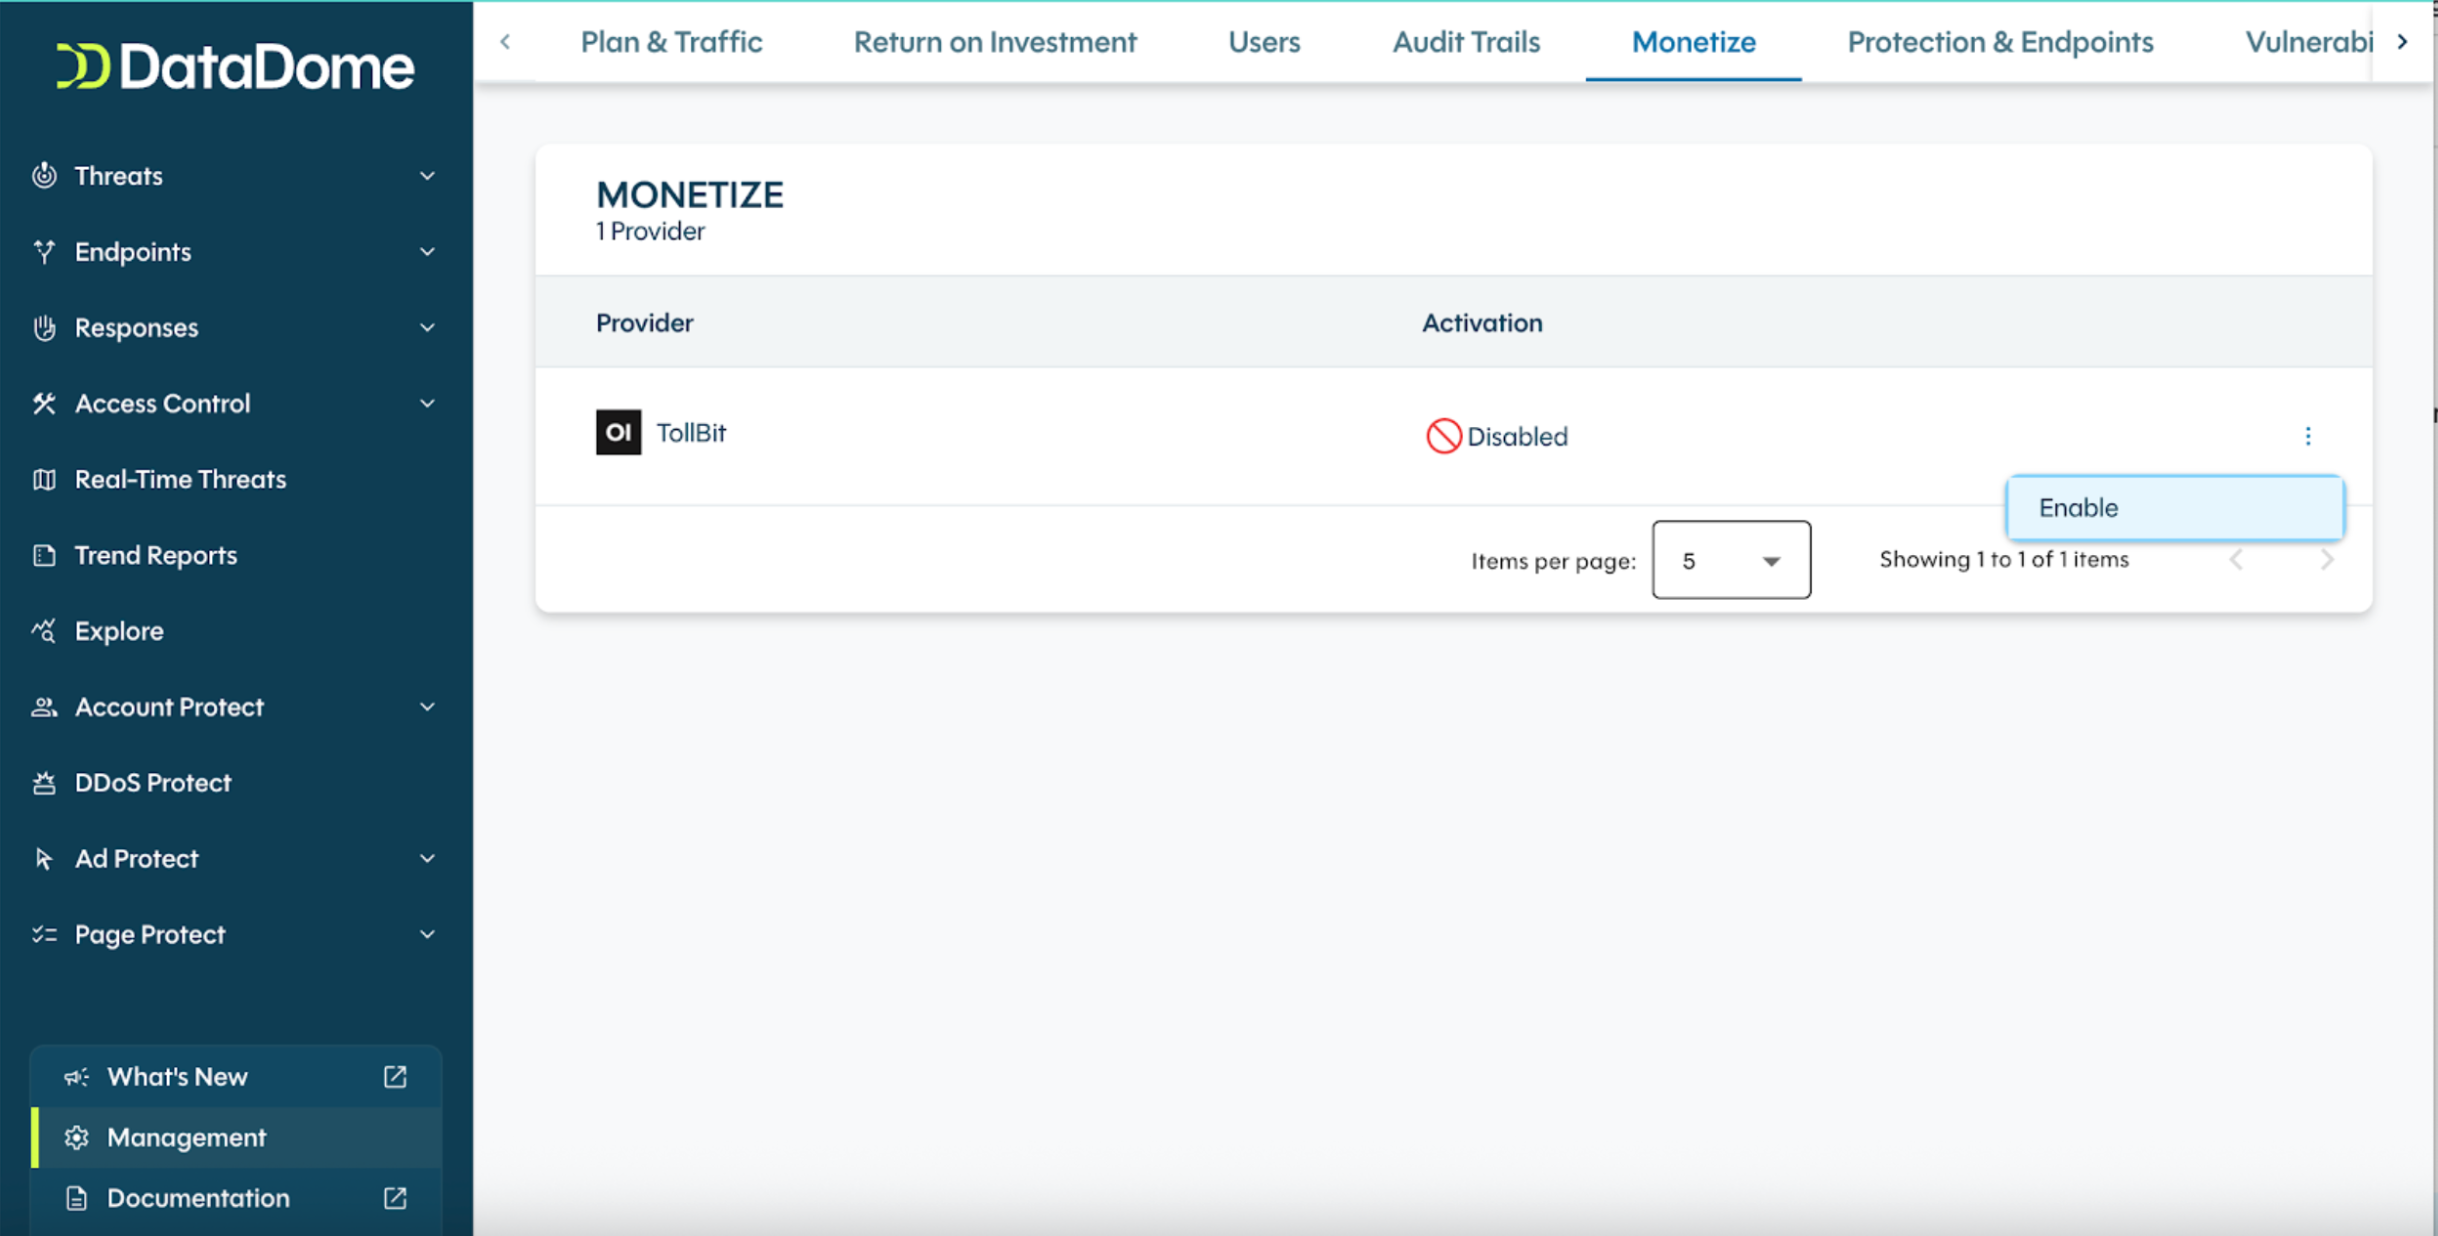Switch to the Audit Trails tab
This screenshot has width=2438, height=1236.
point(1465,42)
